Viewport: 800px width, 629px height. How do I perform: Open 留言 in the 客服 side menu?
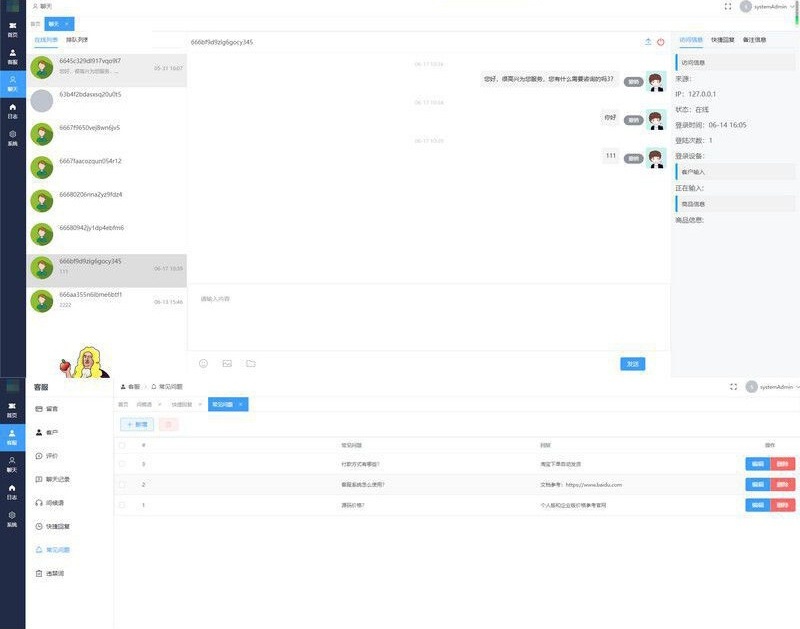pyautogui.click(x=46, y=409)
